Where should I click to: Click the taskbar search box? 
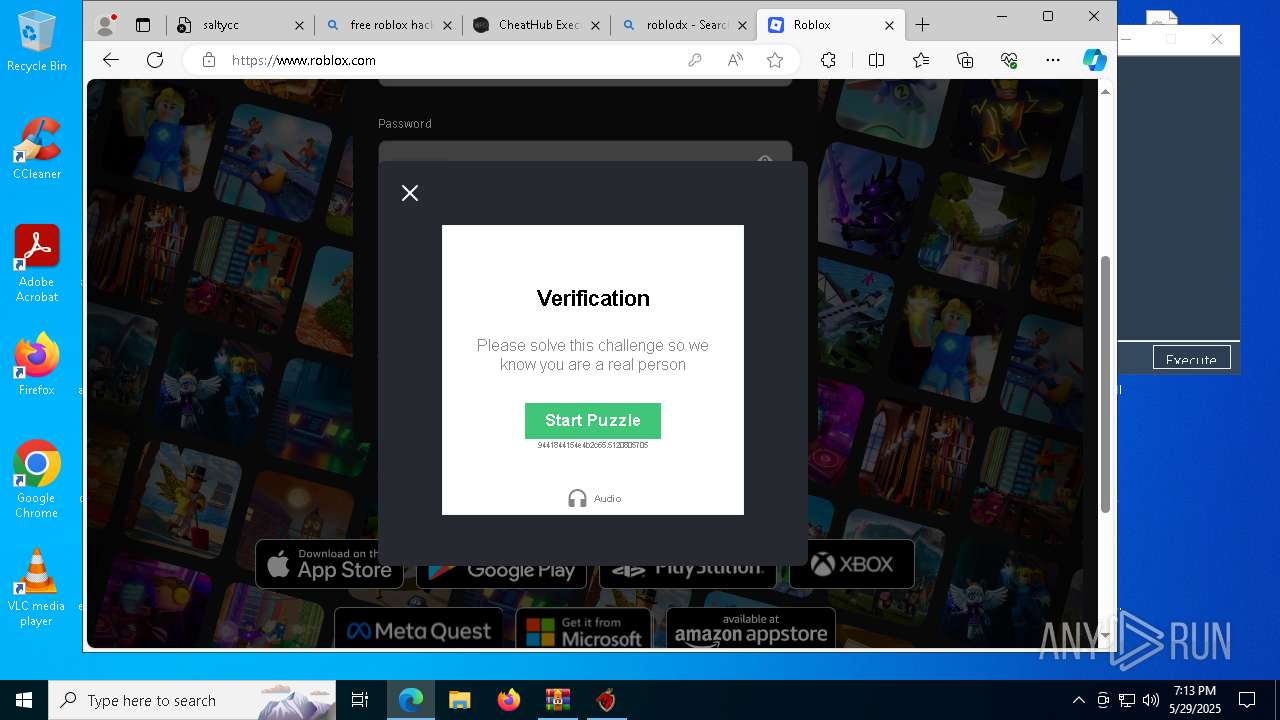tap(192, 700)
